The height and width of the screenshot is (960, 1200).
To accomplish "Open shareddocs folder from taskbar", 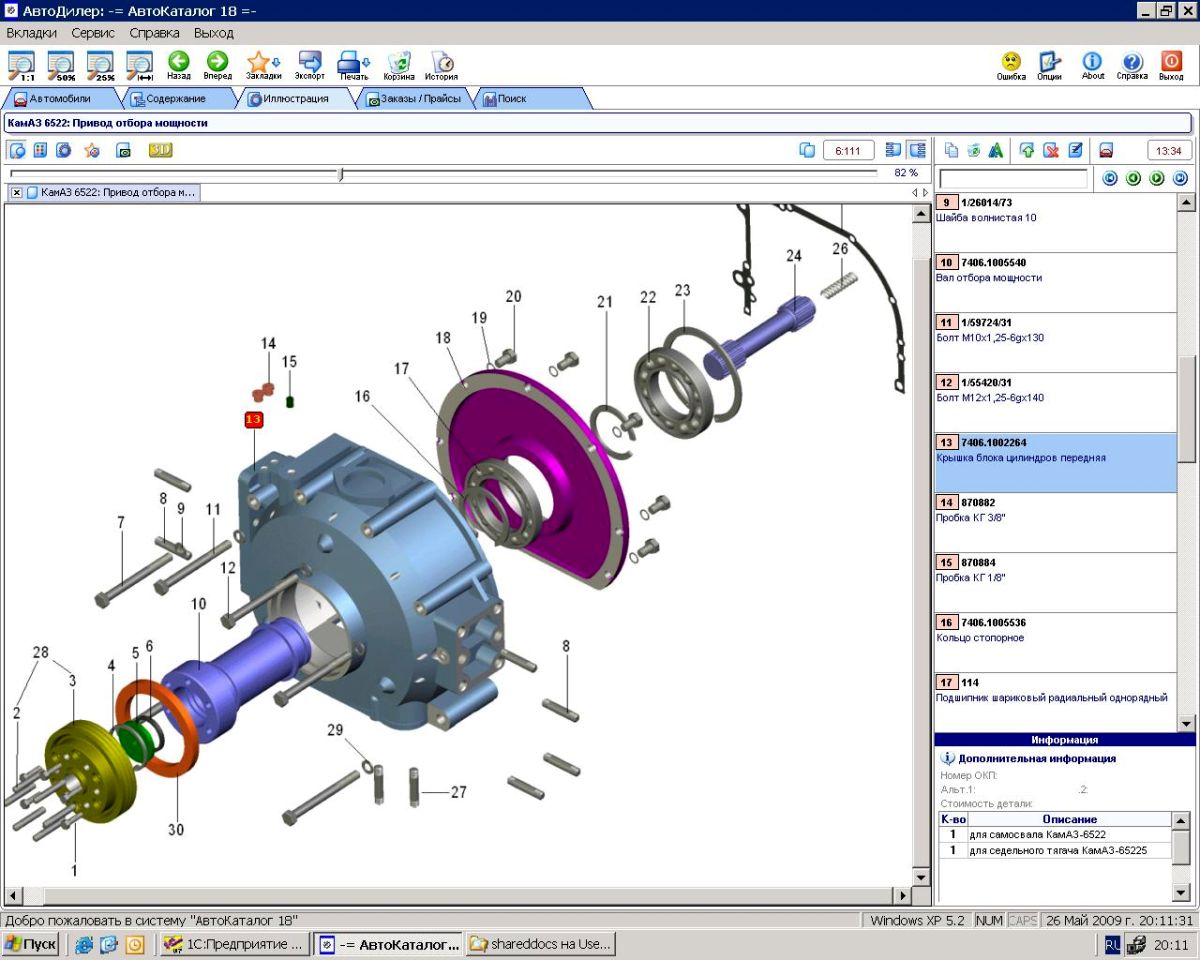I will (x=541, y=944).
